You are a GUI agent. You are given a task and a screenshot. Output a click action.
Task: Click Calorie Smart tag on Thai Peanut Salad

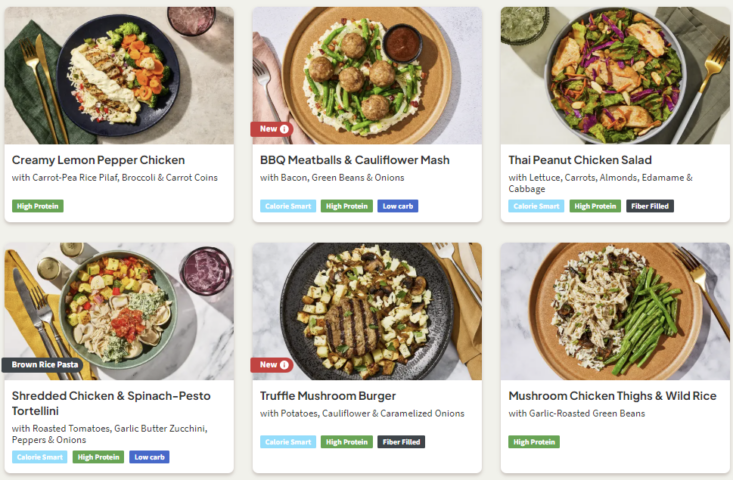(536, 206)
